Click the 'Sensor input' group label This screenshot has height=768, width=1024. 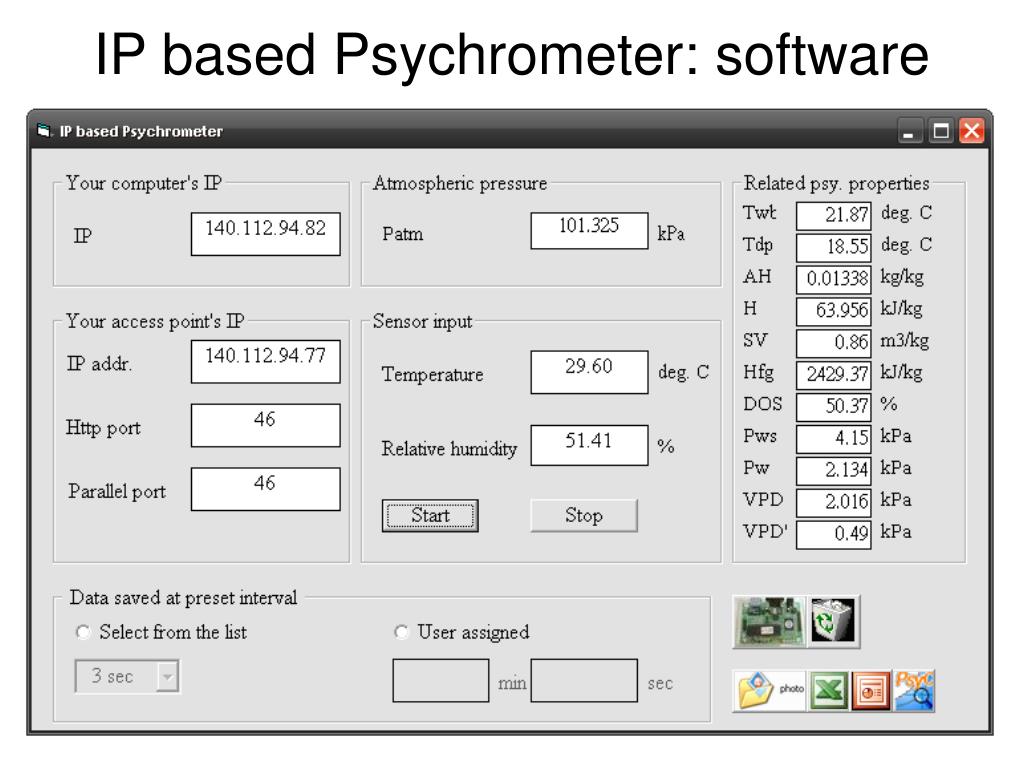click(x=423, y=321)
